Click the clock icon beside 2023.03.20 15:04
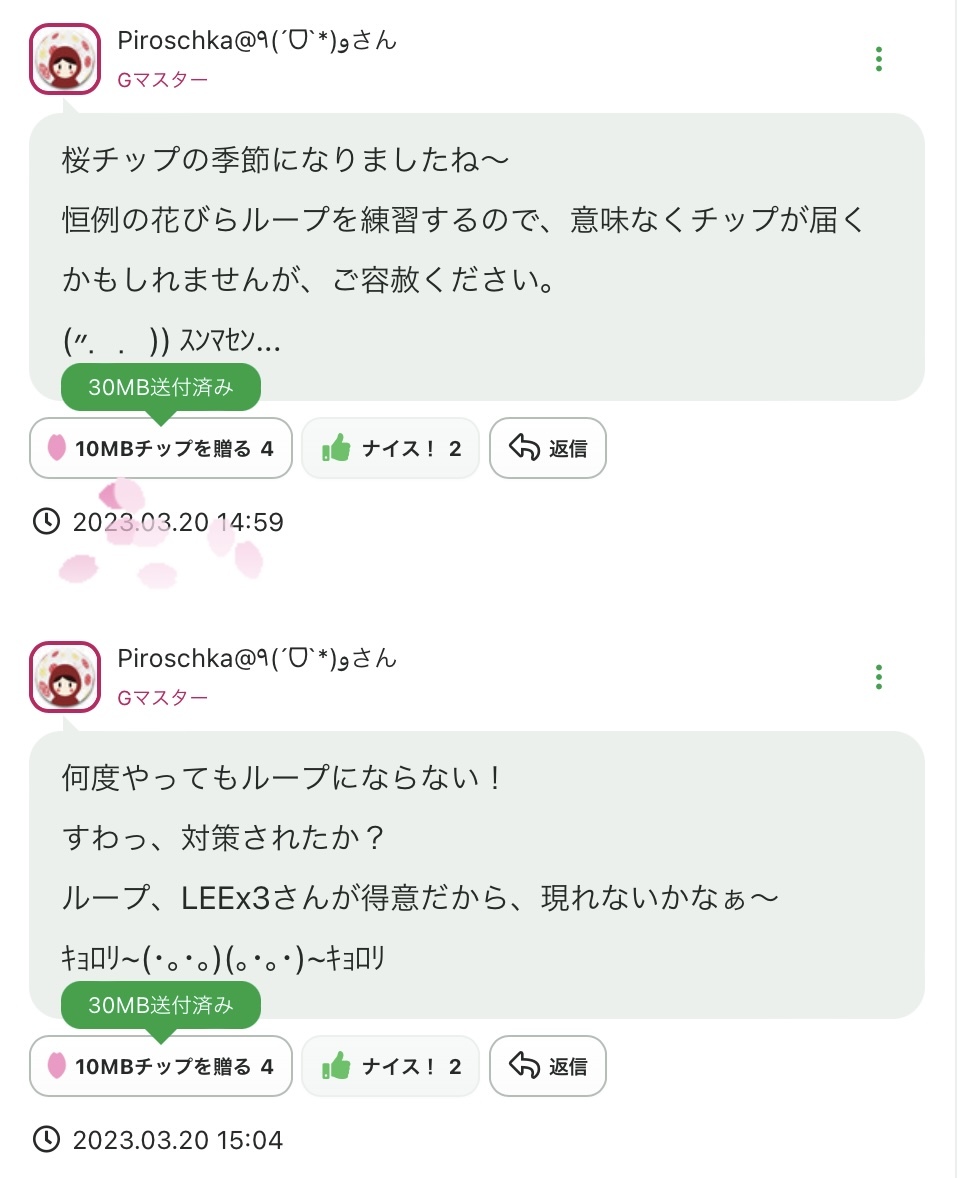 coord(46,1139)
